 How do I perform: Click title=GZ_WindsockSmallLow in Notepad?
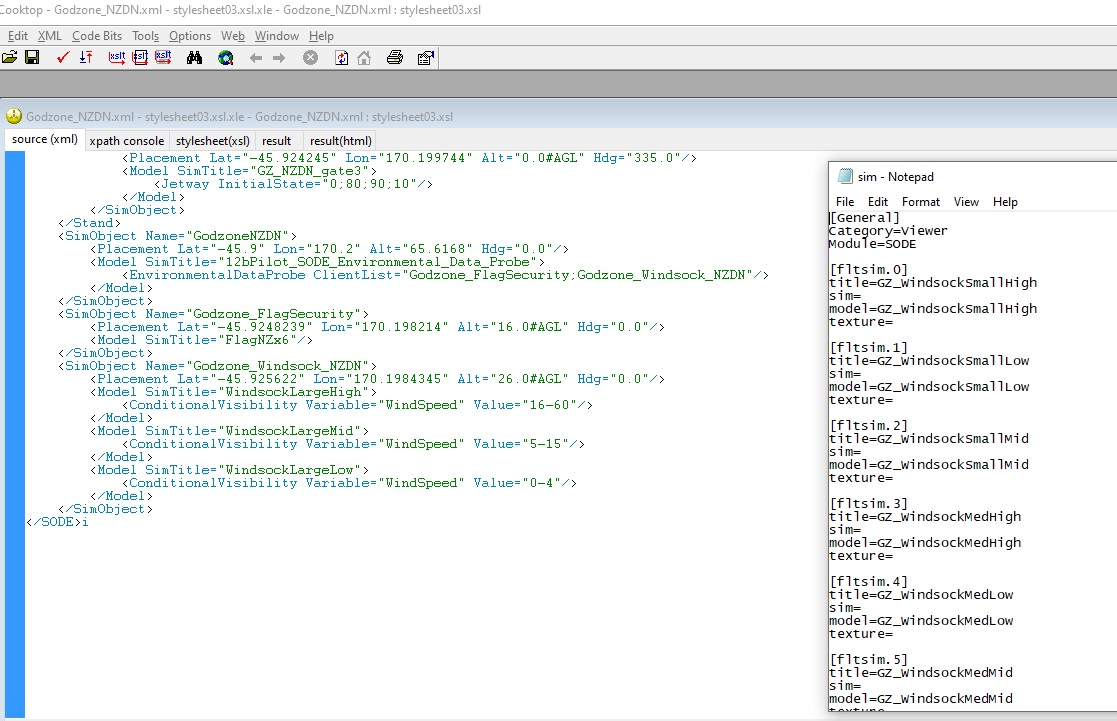[929, 360]
